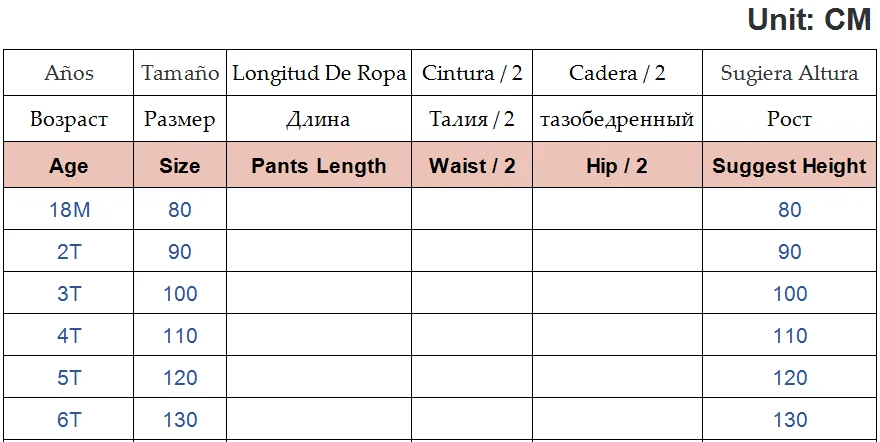The width and height of the screenshot is (880, 442).
Task: Click the Años header cell
Action: coord(69,73)
